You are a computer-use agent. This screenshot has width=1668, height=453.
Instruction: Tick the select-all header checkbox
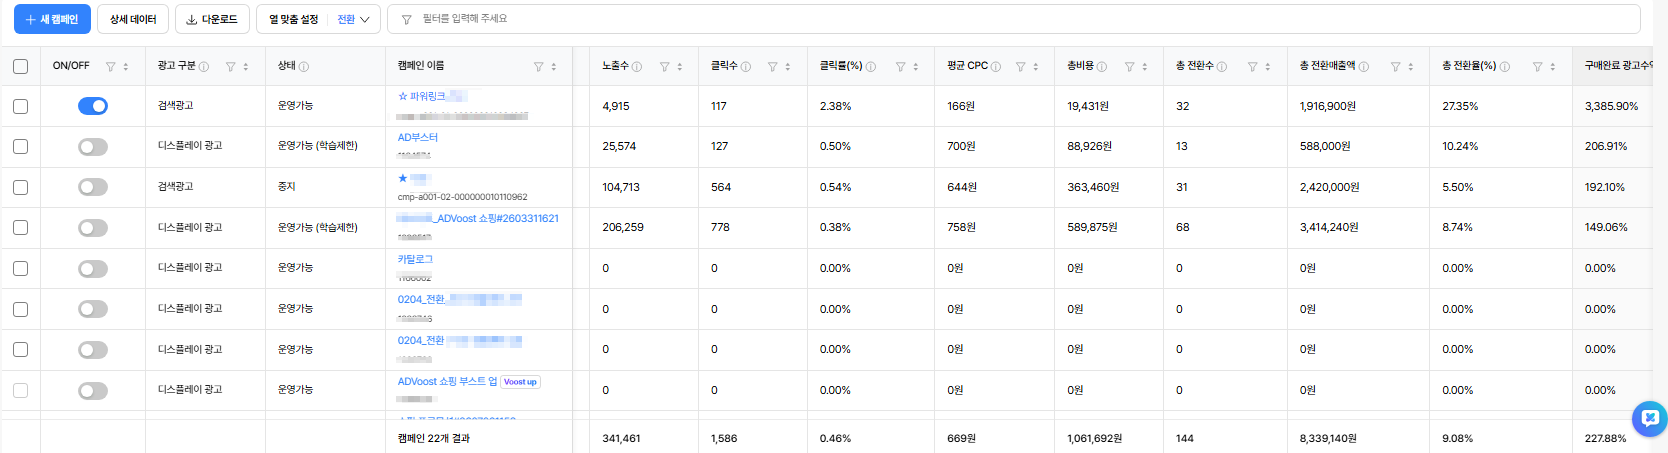pyautogui.click(x=20, y=66)
